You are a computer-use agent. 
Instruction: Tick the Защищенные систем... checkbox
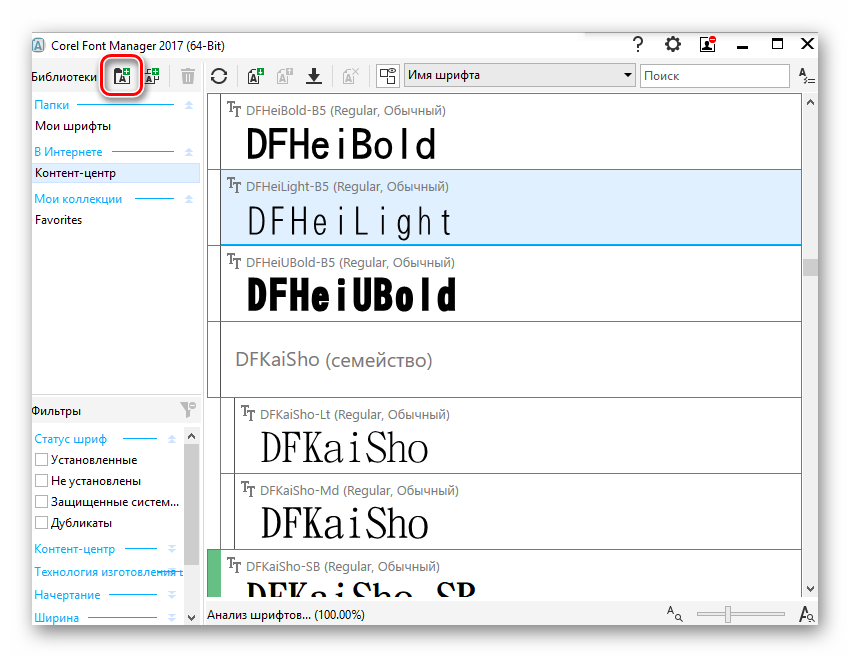coord(41,501)
